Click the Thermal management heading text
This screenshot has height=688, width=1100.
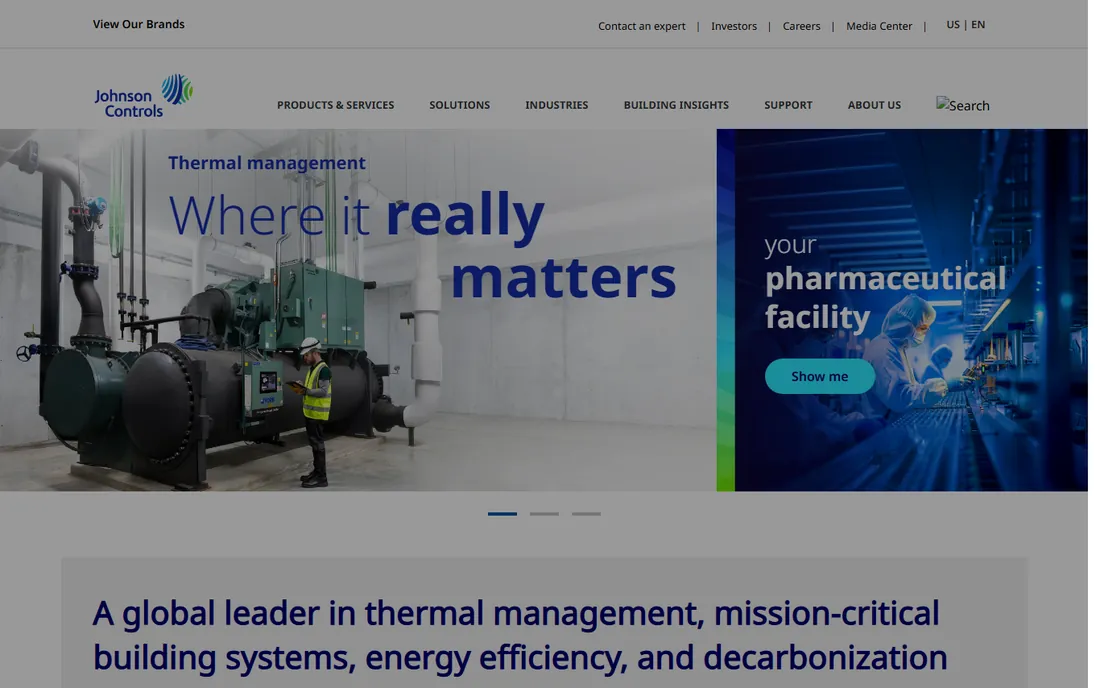[x=267, y=163]
